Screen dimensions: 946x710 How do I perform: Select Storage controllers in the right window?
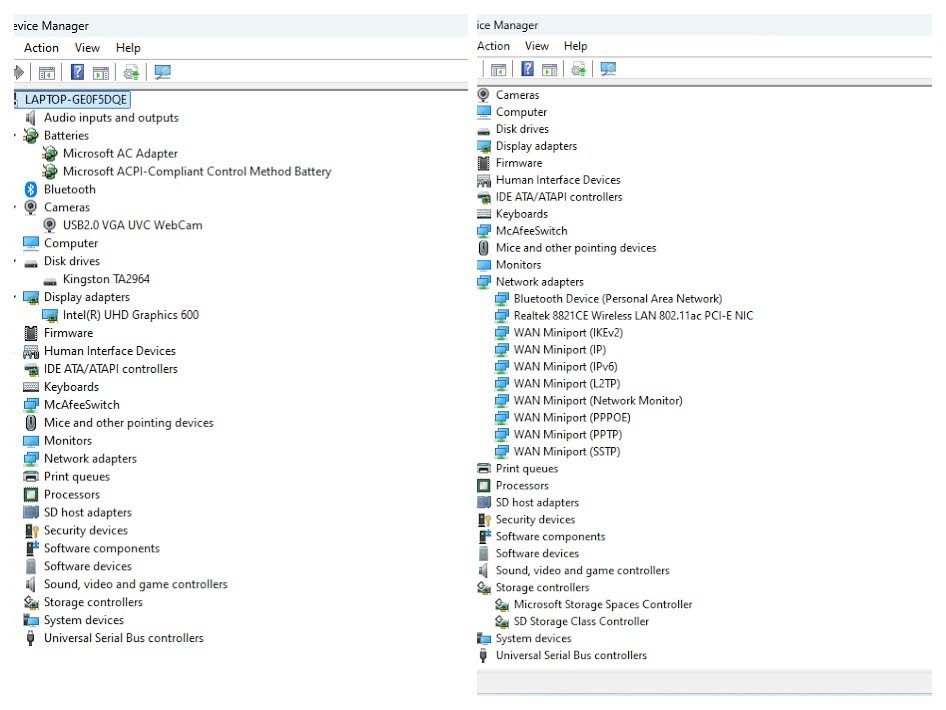pos(542,587)
